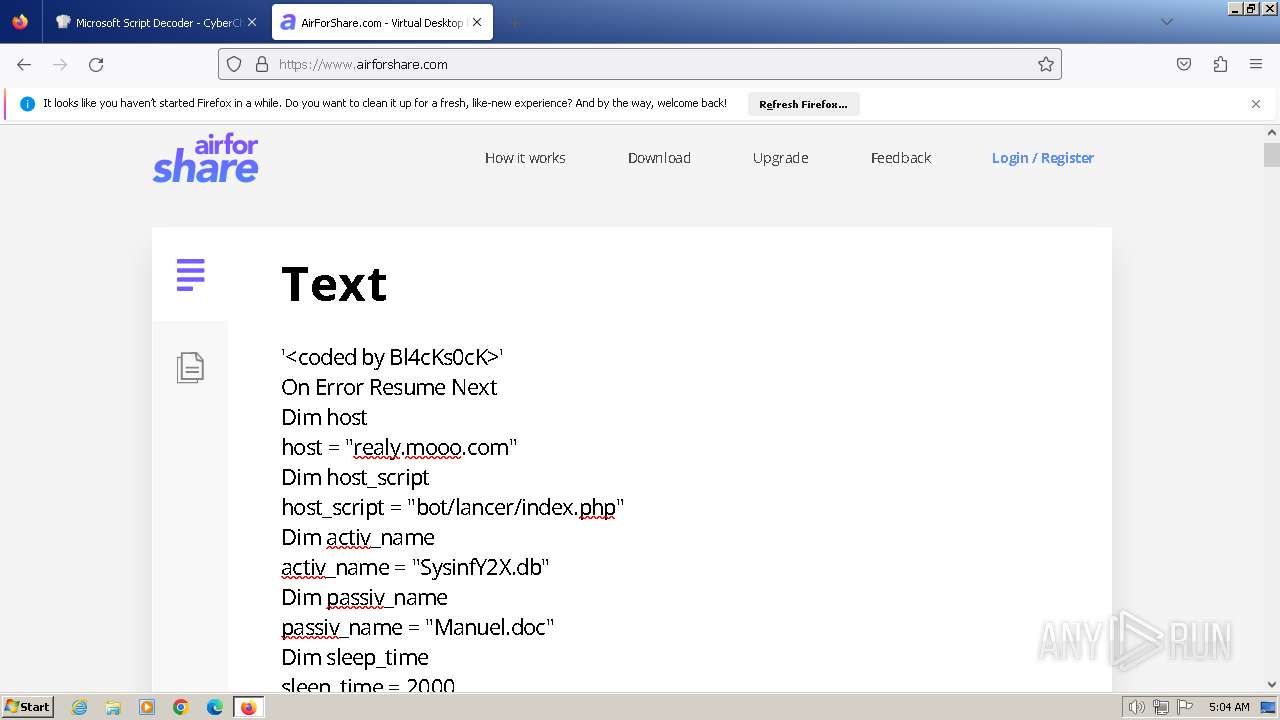Select the Text section sidebar icon
The width and height of the screenshot is (1280, 720).
click(190, 275)
